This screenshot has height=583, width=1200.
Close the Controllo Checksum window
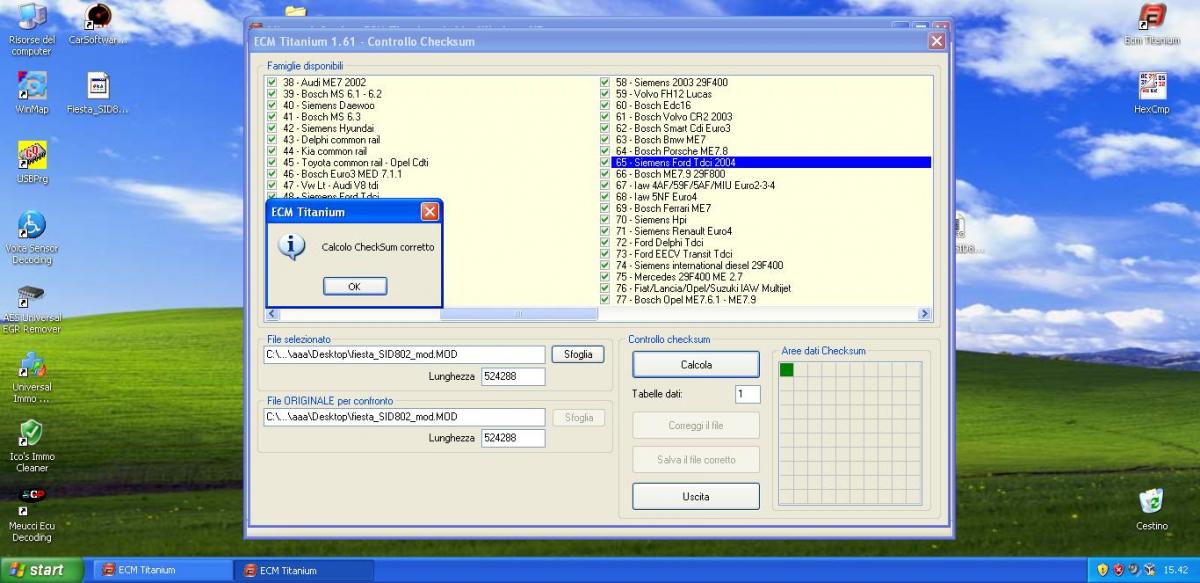(x=936, y=41)
